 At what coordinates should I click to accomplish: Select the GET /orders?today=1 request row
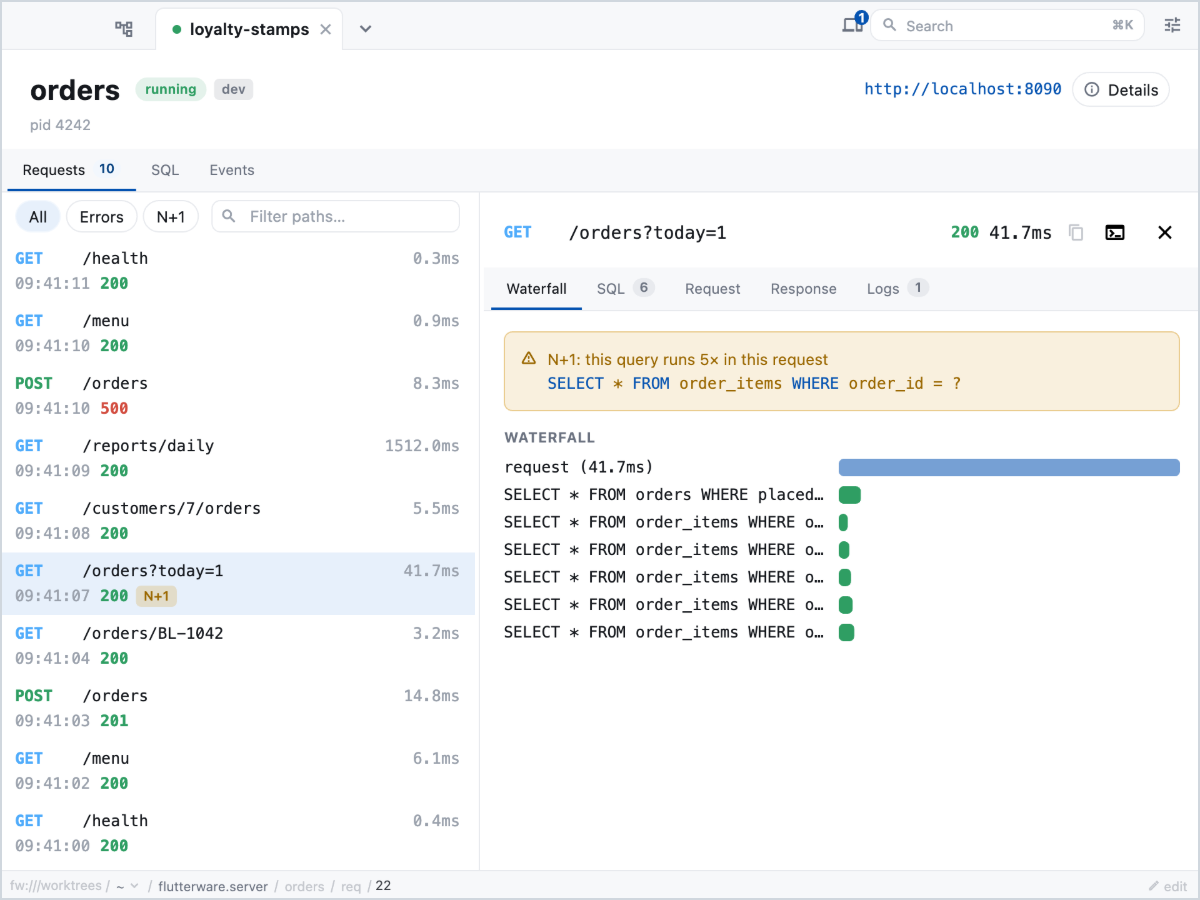[238, 583]
